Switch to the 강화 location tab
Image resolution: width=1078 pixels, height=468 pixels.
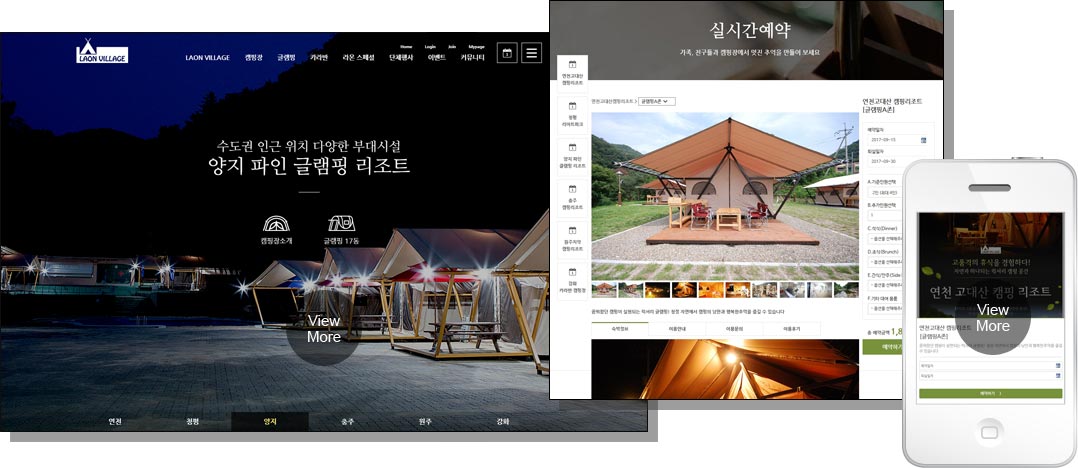503,421
